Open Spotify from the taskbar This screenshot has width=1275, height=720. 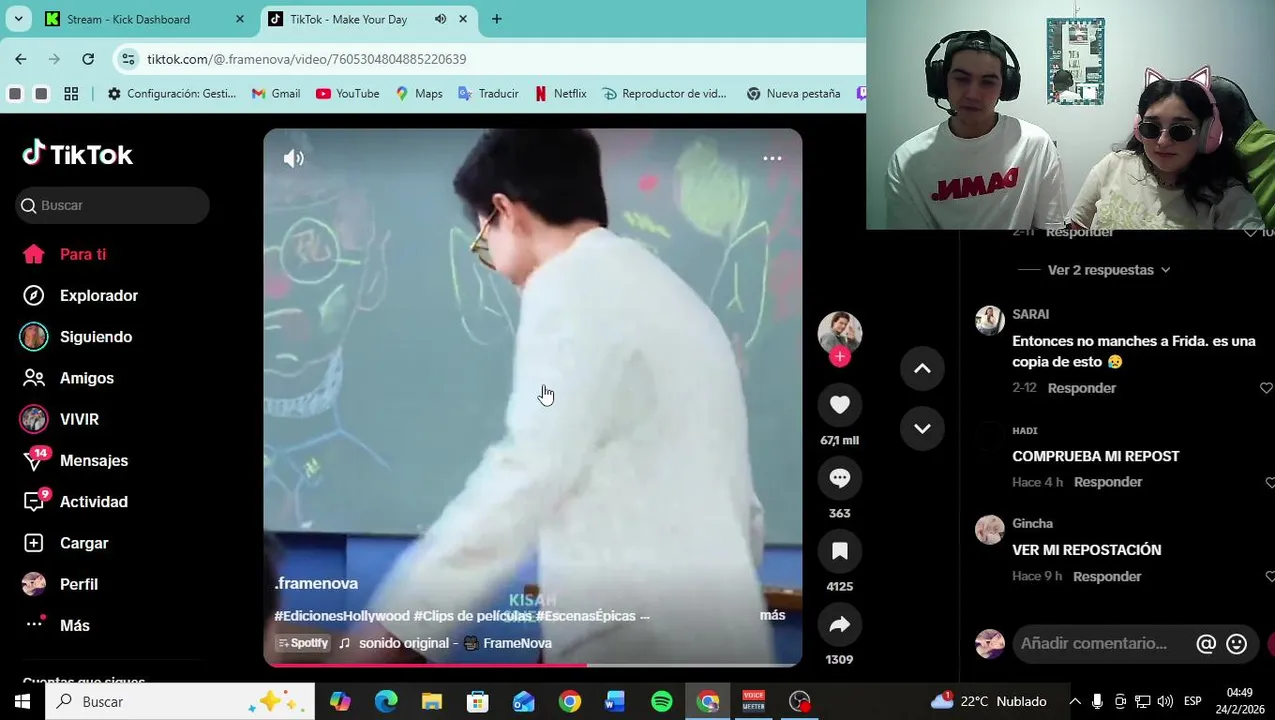tap(661, 702)
